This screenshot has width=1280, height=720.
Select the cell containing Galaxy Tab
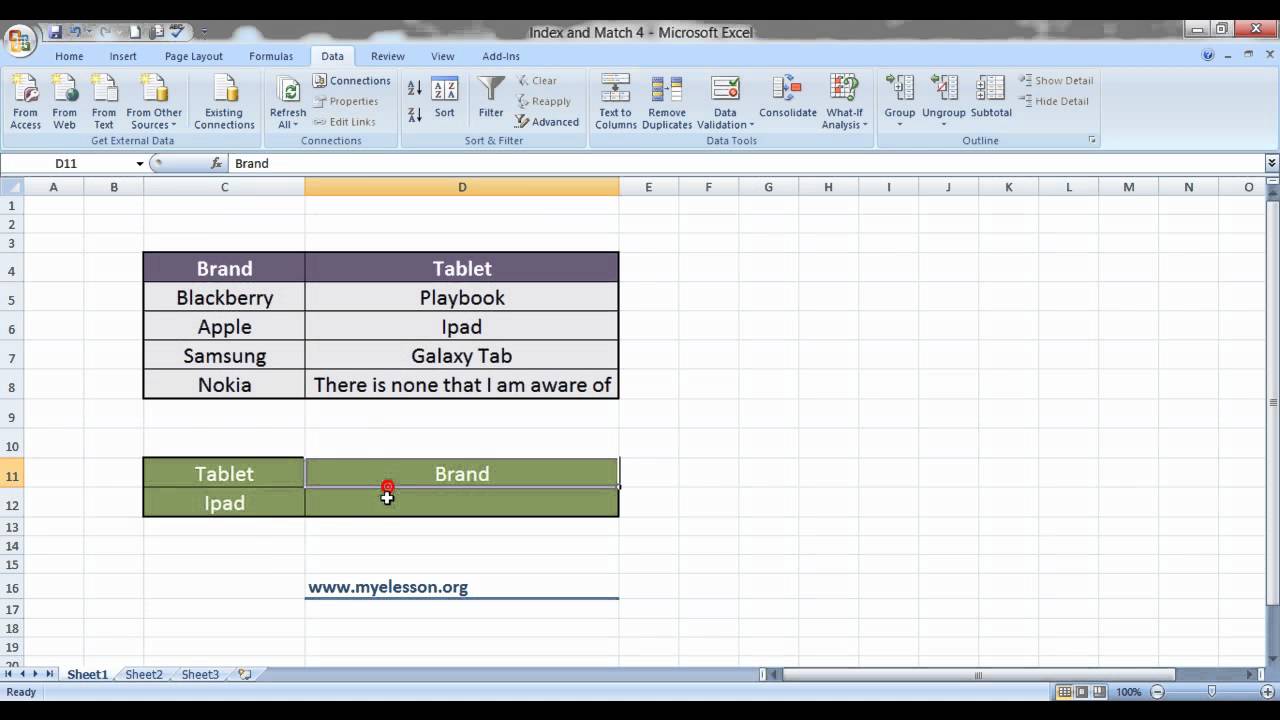tap(462, 356)
